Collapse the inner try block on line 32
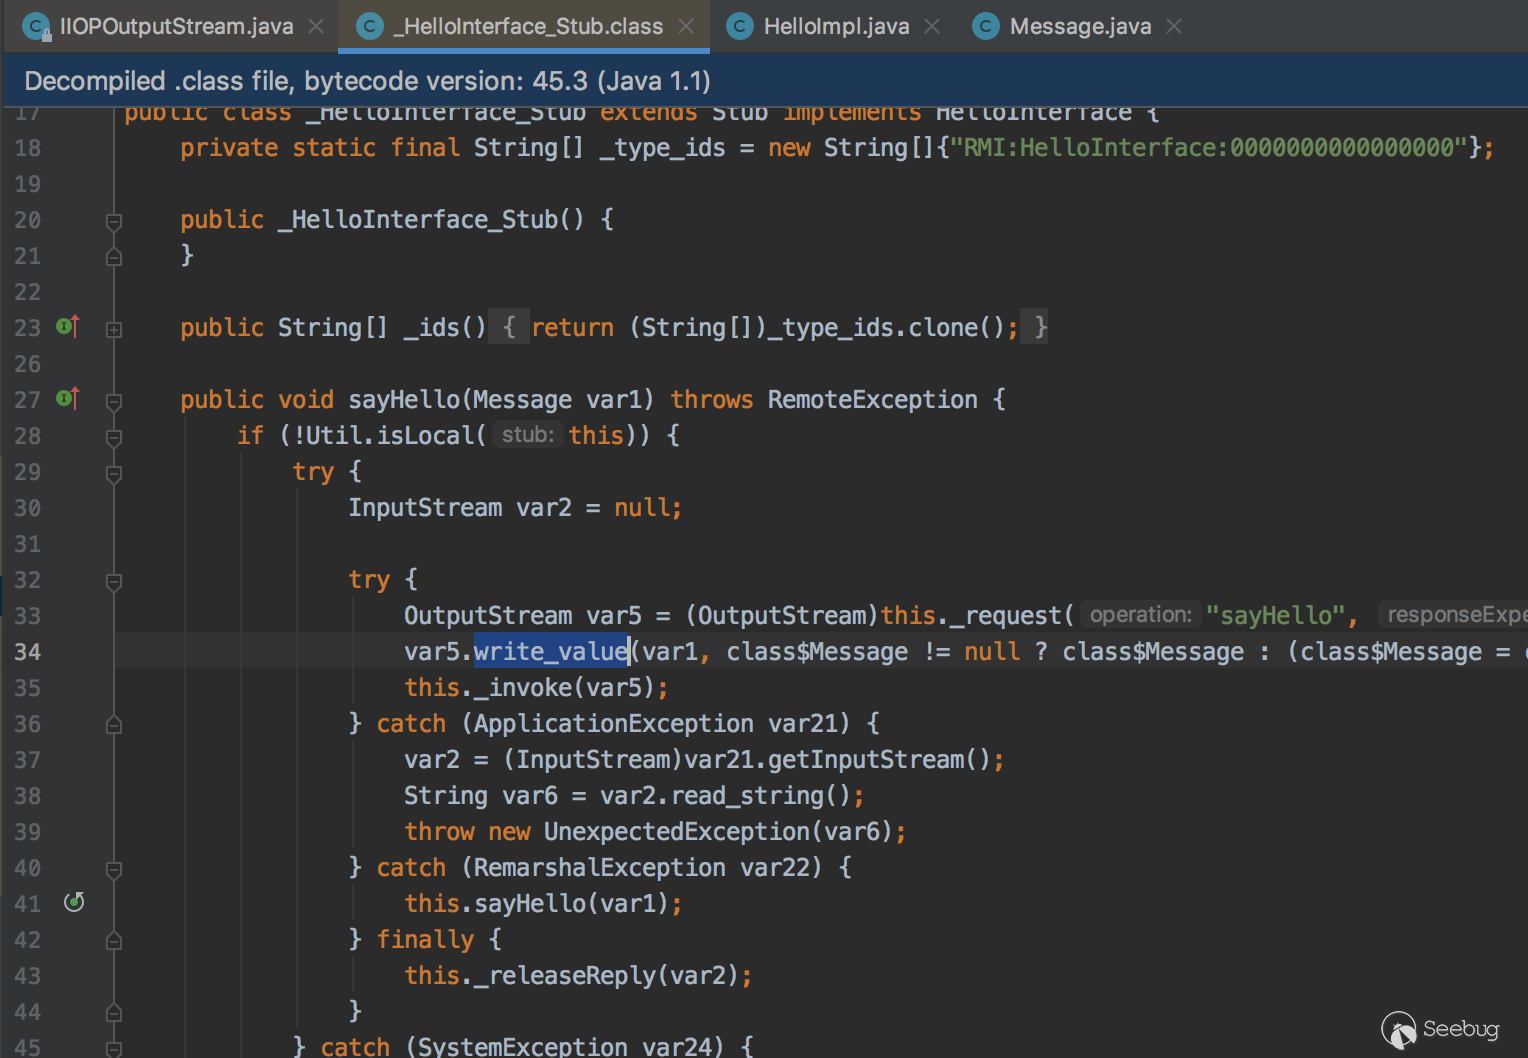1528x1058 pixels. click(114, 581)
